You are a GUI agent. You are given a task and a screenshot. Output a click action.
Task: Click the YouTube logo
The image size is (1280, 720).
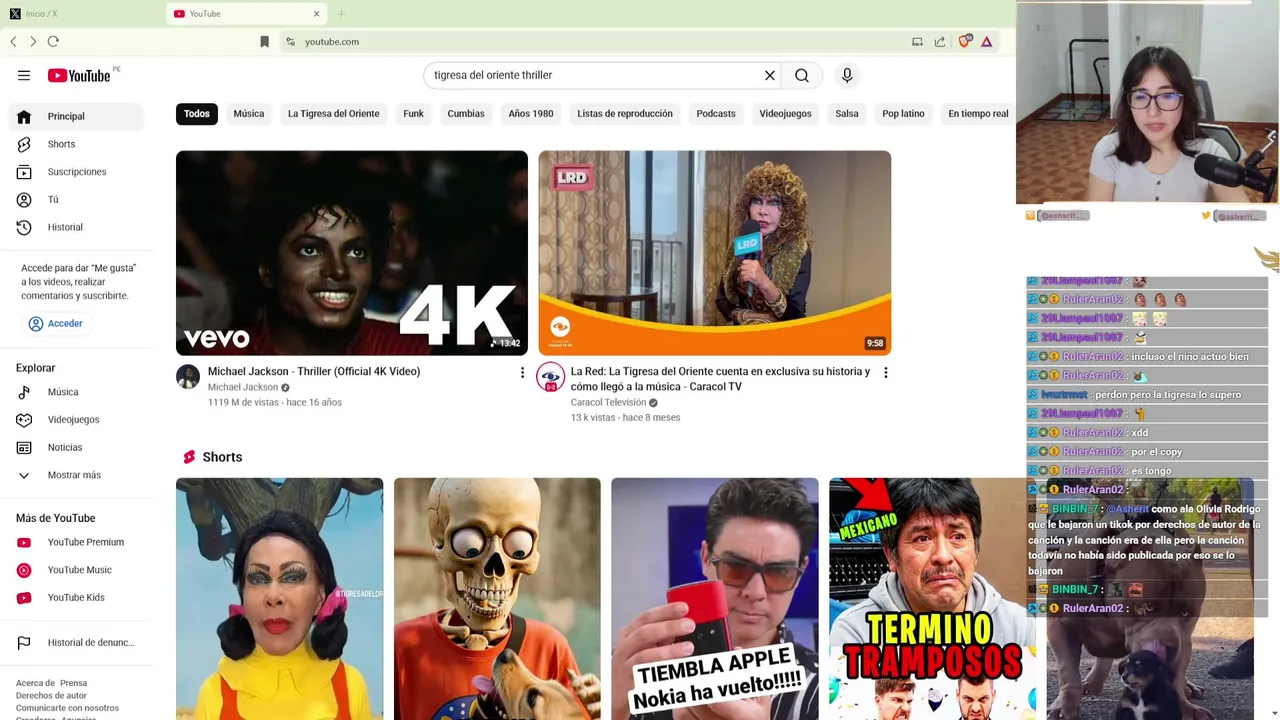coord(79,76)
